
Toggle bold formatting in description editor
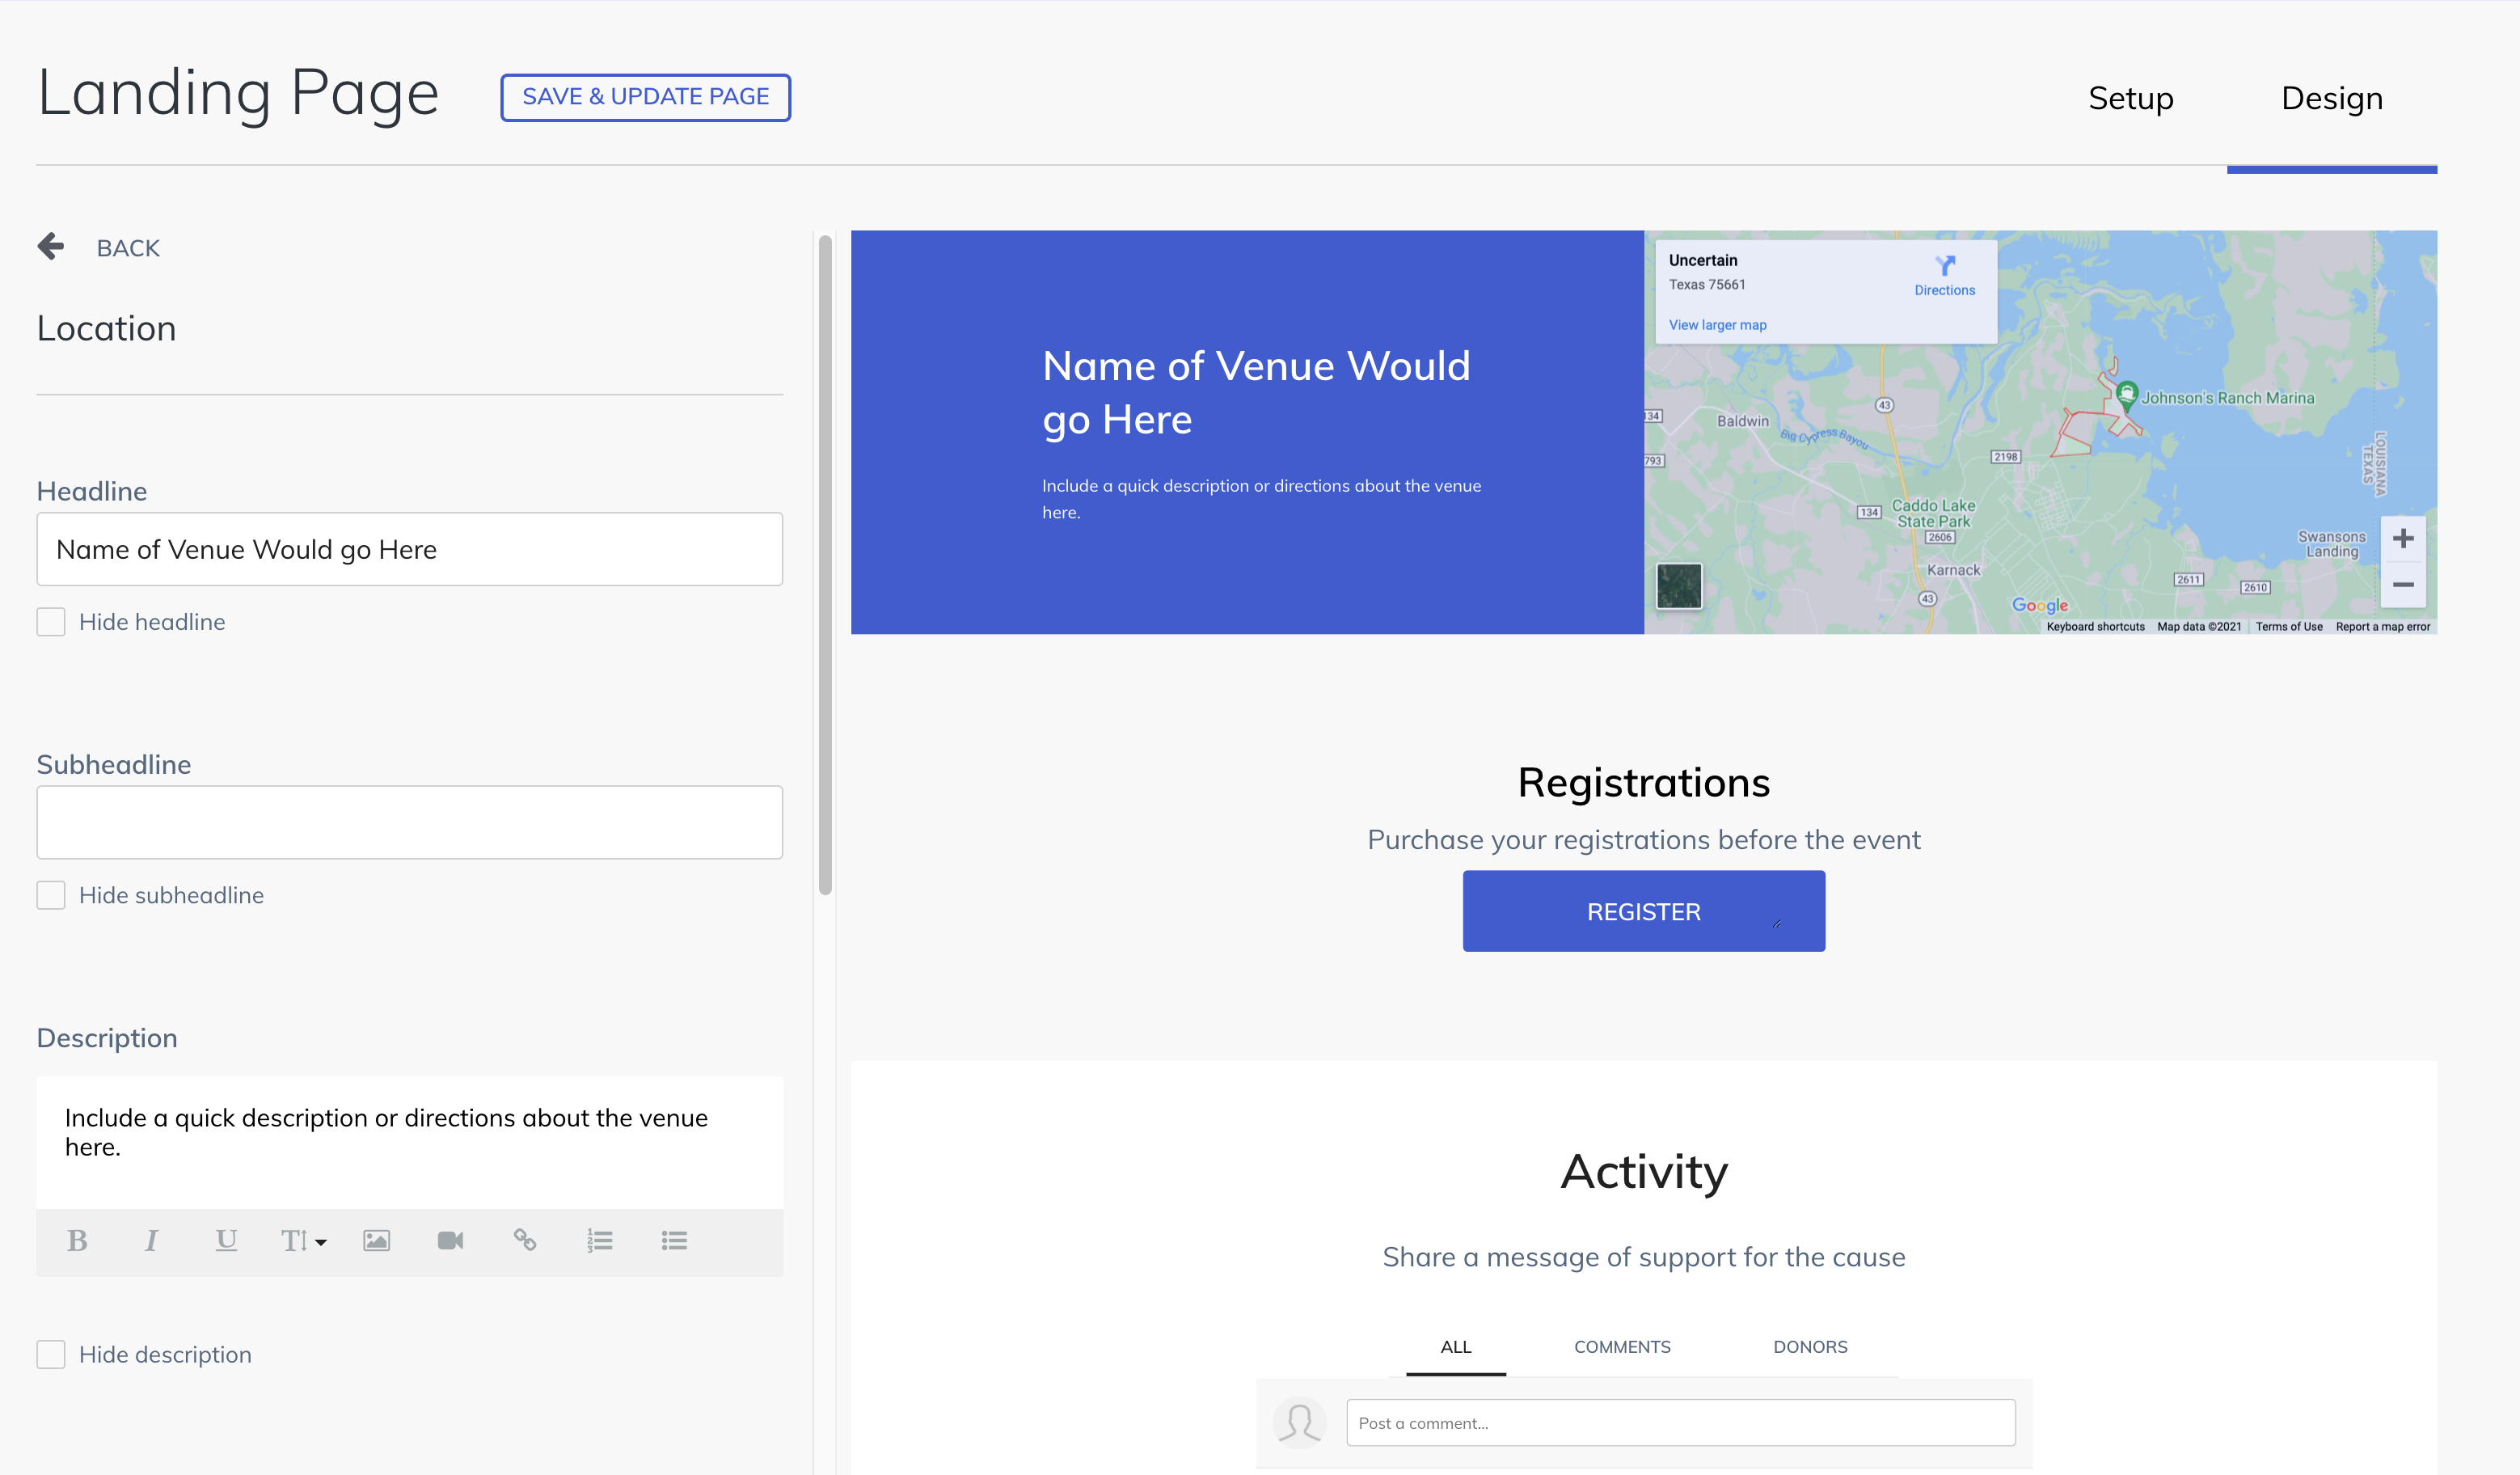click(x=77, y=1241)
